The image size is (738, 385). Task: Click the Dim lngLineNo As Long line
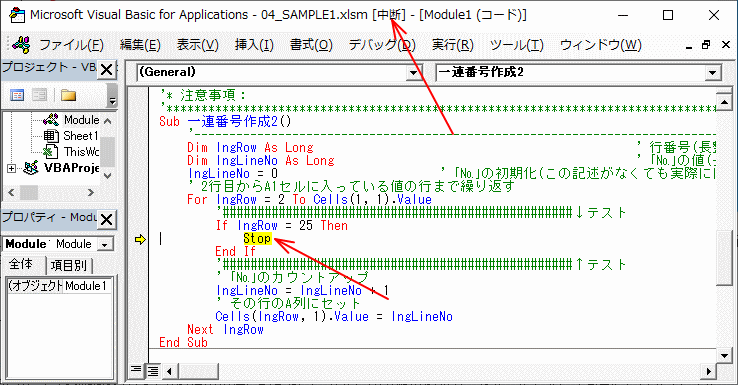point(261,160)
